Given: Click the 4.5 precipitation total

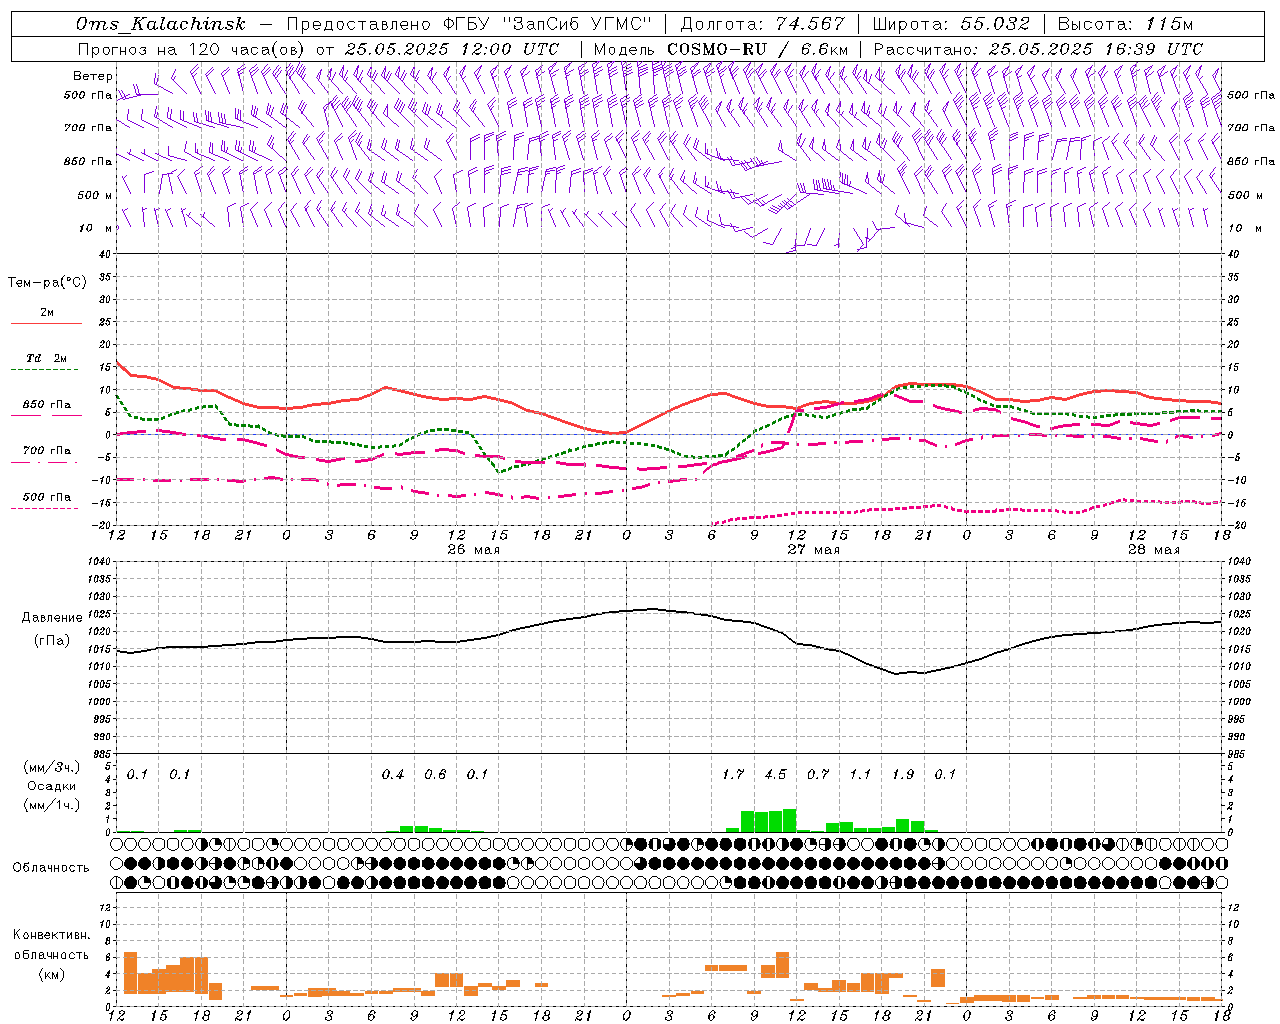Looking at the screenshot, I should 775,774.
